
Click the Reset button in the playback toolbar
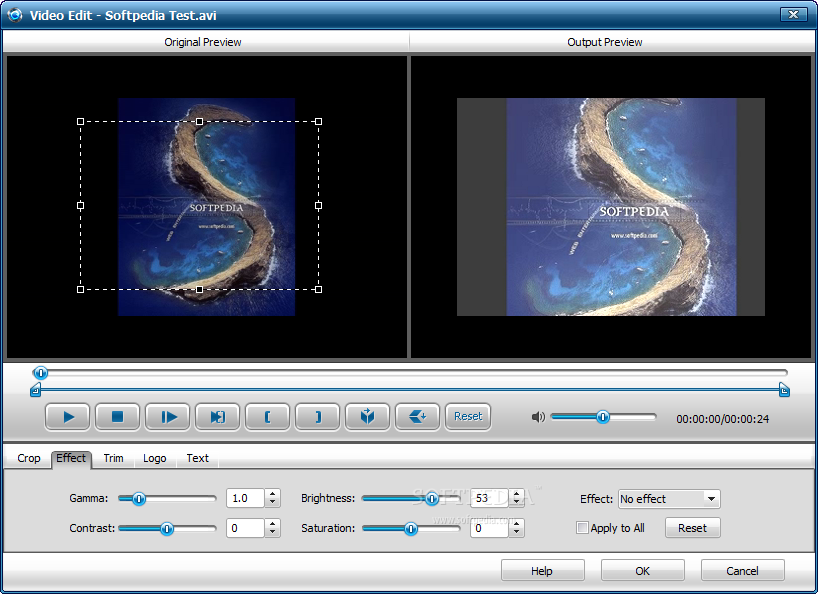468,417
